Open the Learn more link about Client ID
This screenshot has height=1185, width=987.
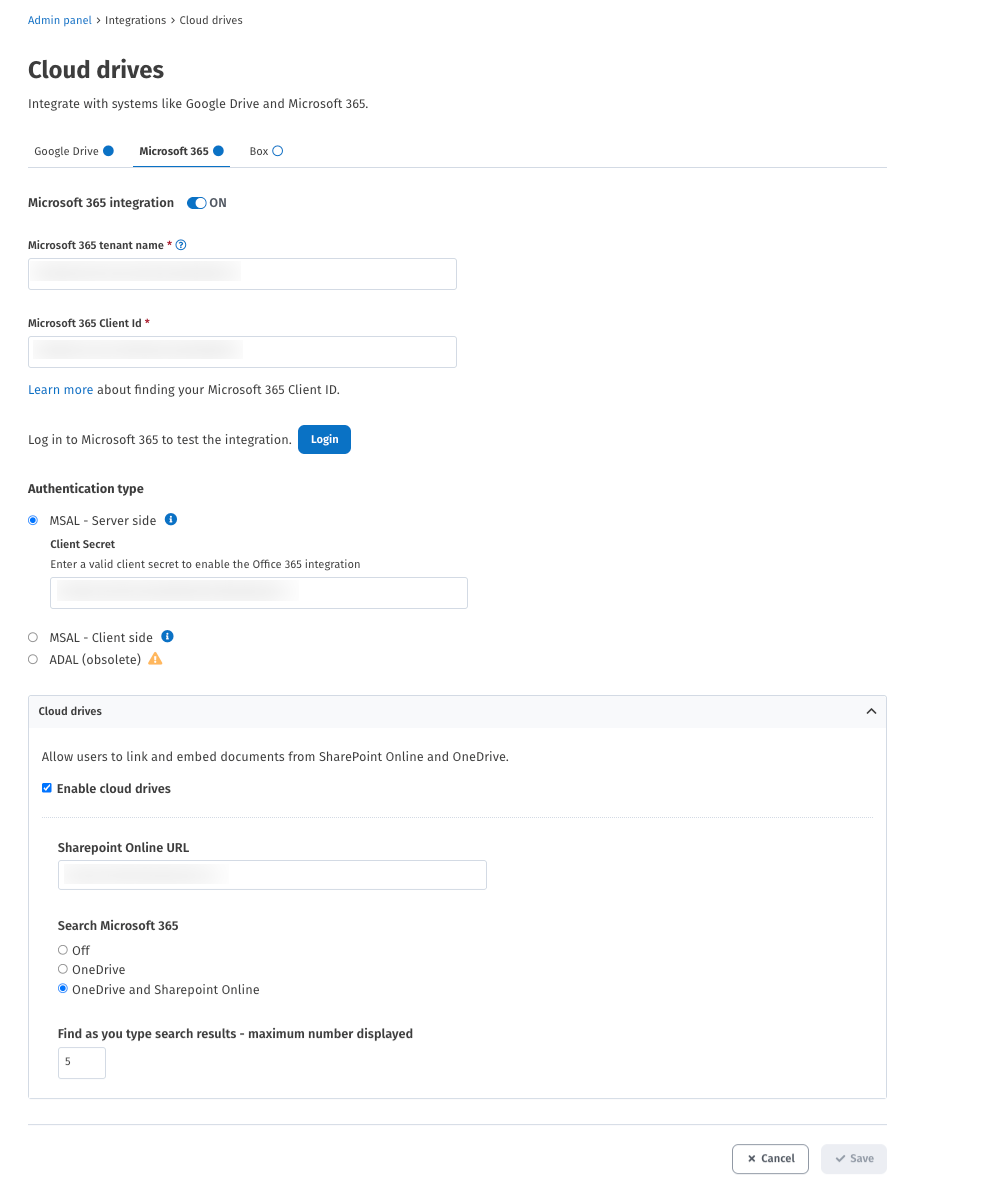60,389
